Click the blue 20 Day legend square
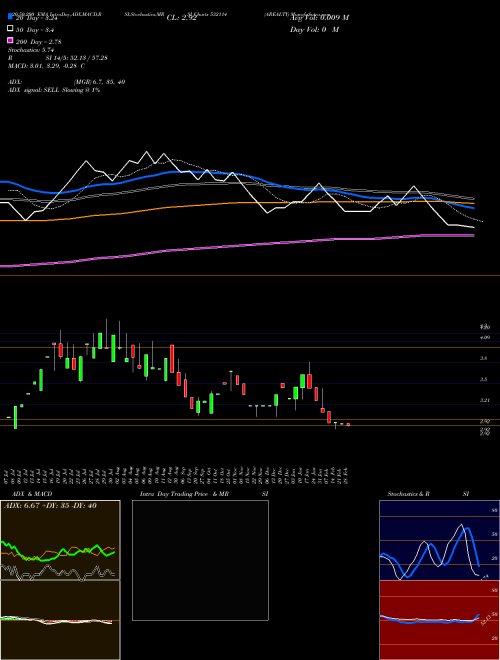500x660 pixels. 10,17
